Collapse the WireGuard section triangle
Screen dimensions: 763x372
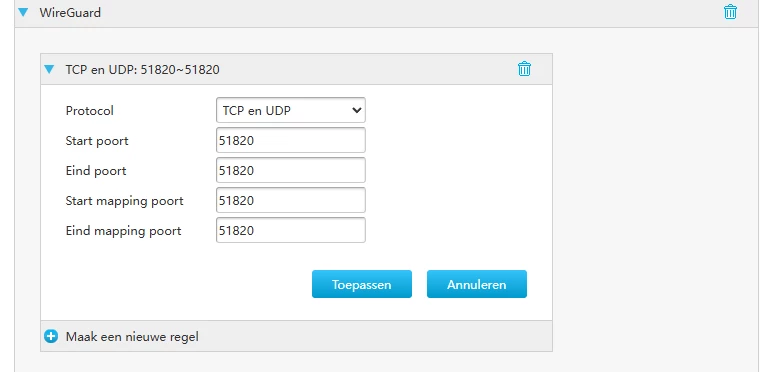pyautogui.click(x=23, y=12)
